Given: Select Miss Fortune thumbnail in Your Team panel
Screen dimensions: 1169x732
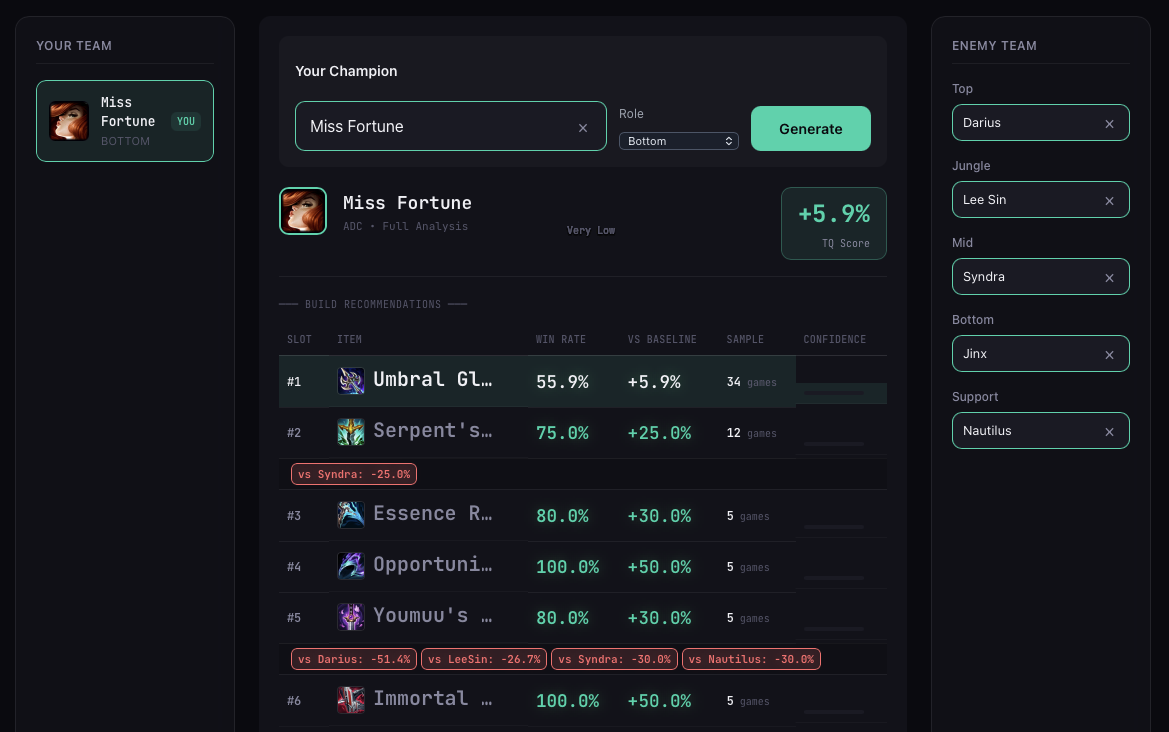Looking at the screenshot, I should [x=69, y=120].
